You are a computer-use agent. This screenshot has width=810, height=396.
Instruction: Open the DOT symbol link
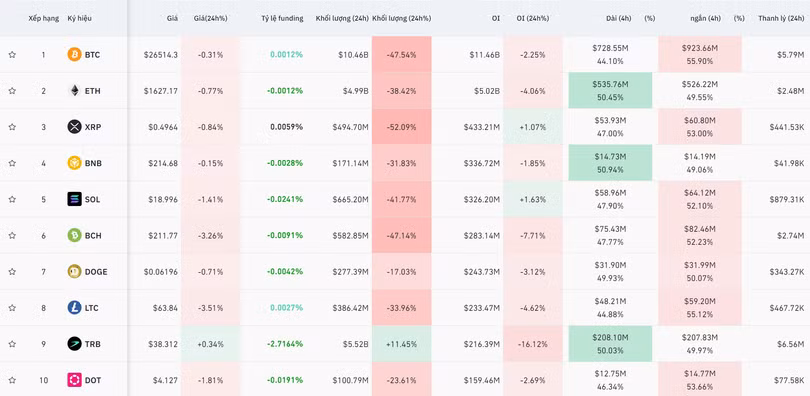[93, 380]
